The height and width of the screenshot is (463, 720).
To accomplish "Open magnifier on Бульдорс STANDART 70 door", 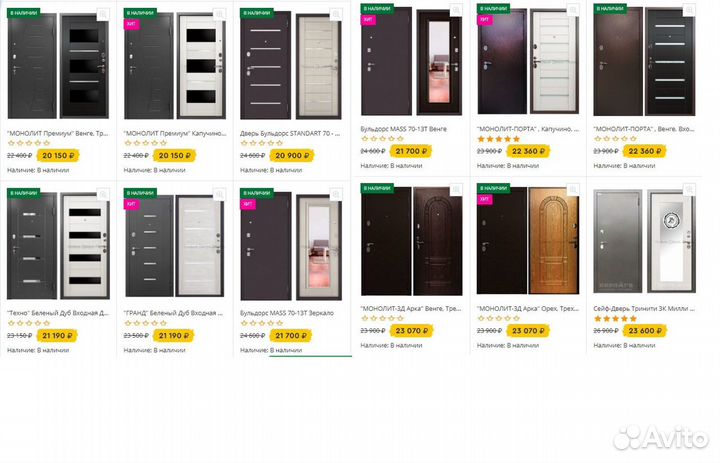I will (338, 15).
